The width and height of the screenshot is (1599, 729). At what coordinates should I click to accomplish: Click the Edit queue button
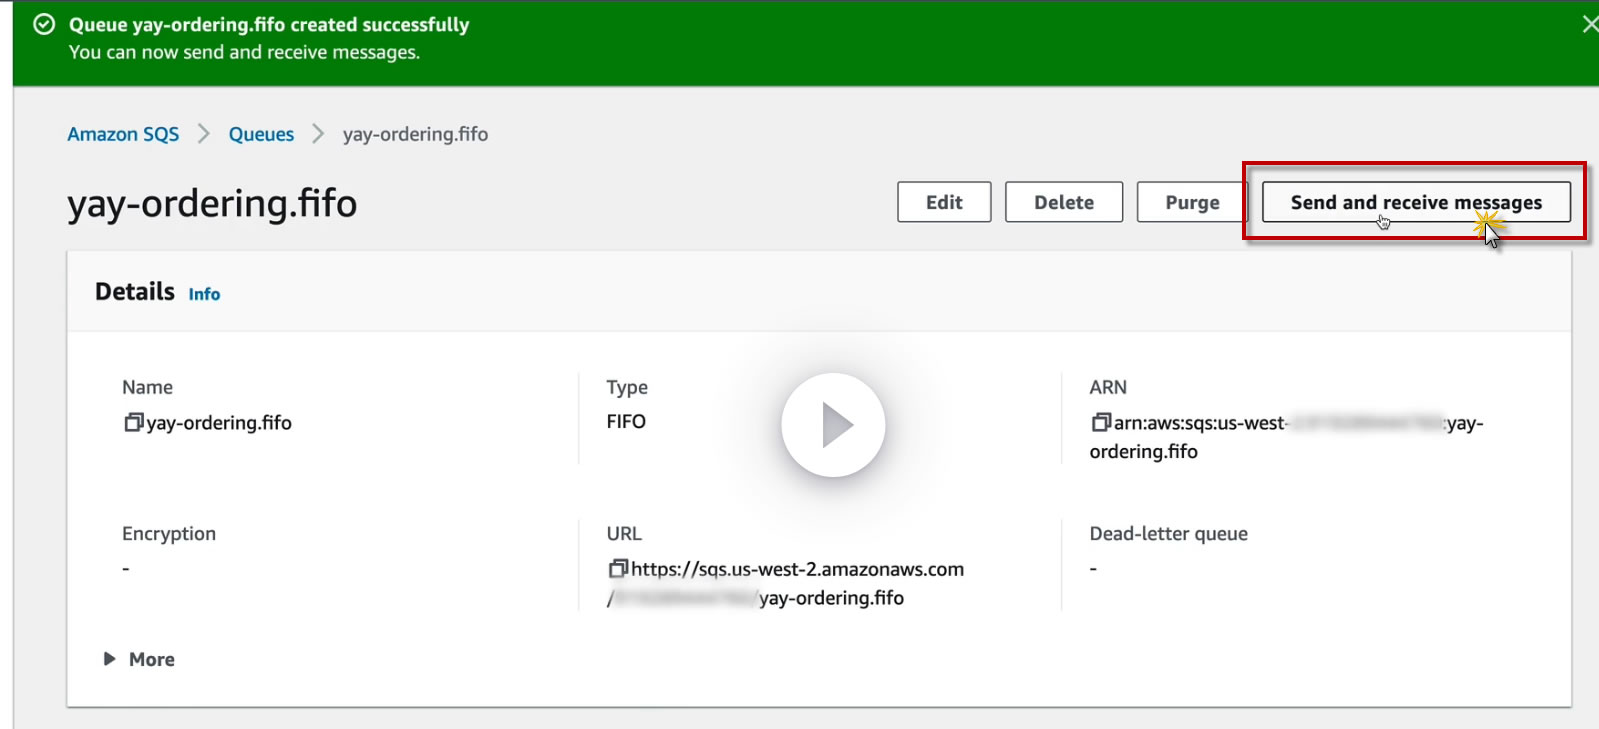pyautogui.click(x=943, y=202)
